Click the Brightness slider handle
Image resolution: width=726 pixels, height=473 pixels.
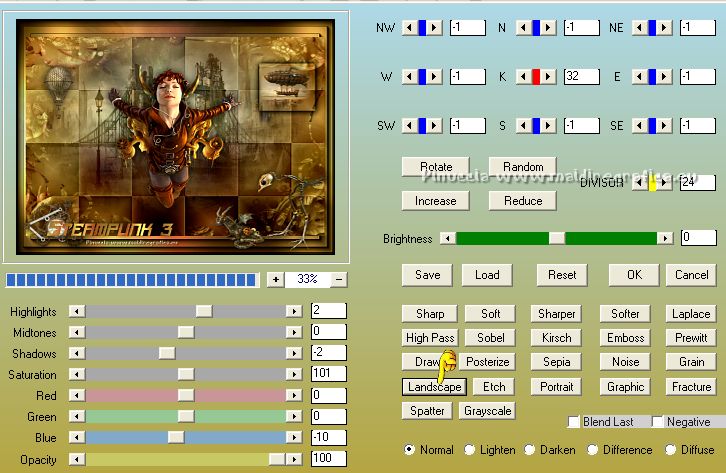(x=557, y=238)
